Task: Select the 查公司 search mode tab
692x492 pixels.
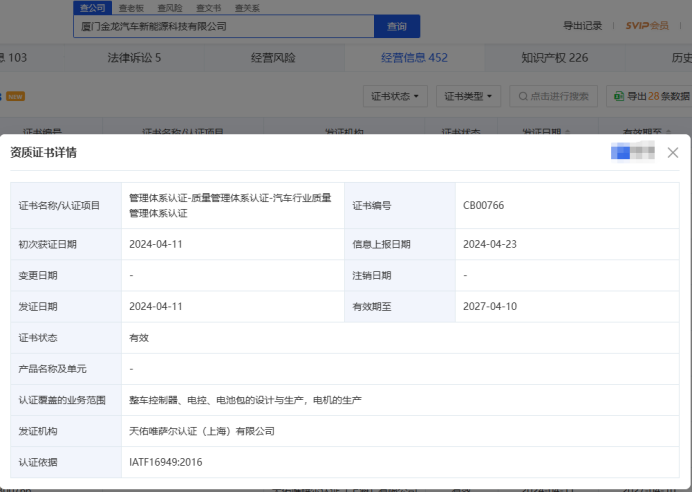Action: point(90,7)
